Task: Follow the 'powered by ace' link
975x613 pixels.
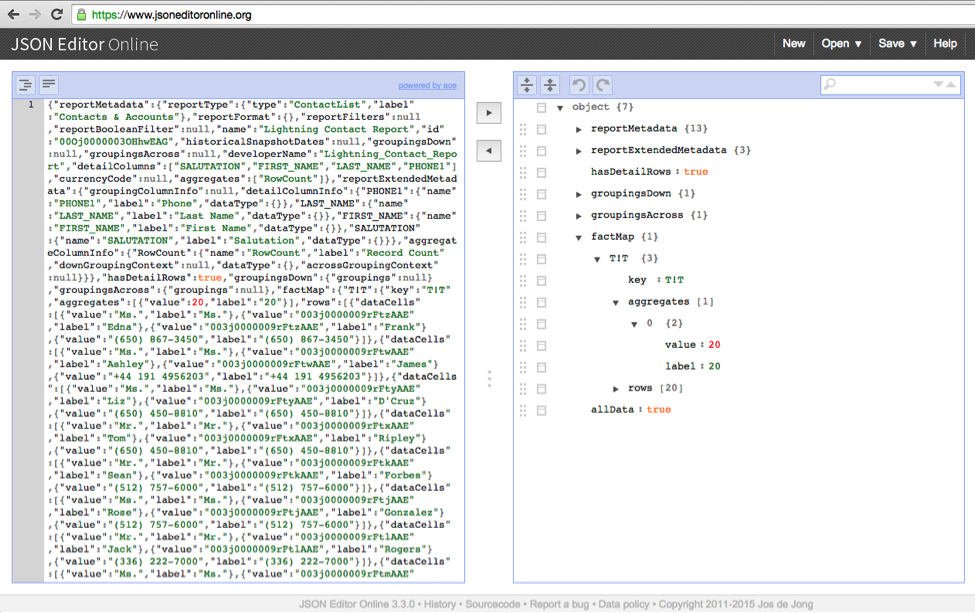Action: point(427,85)
